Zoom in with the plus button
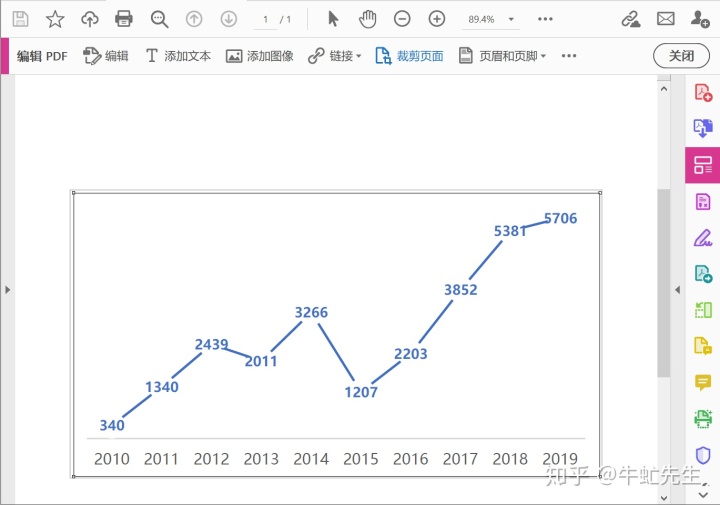 437,19
